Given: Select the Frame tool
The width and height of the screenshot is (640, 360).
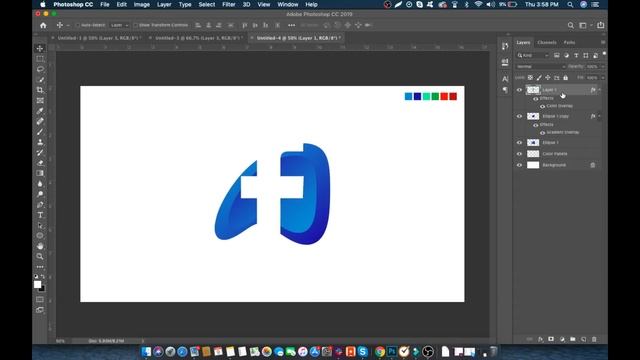Looking at the screenshot, I should [40, 100].
